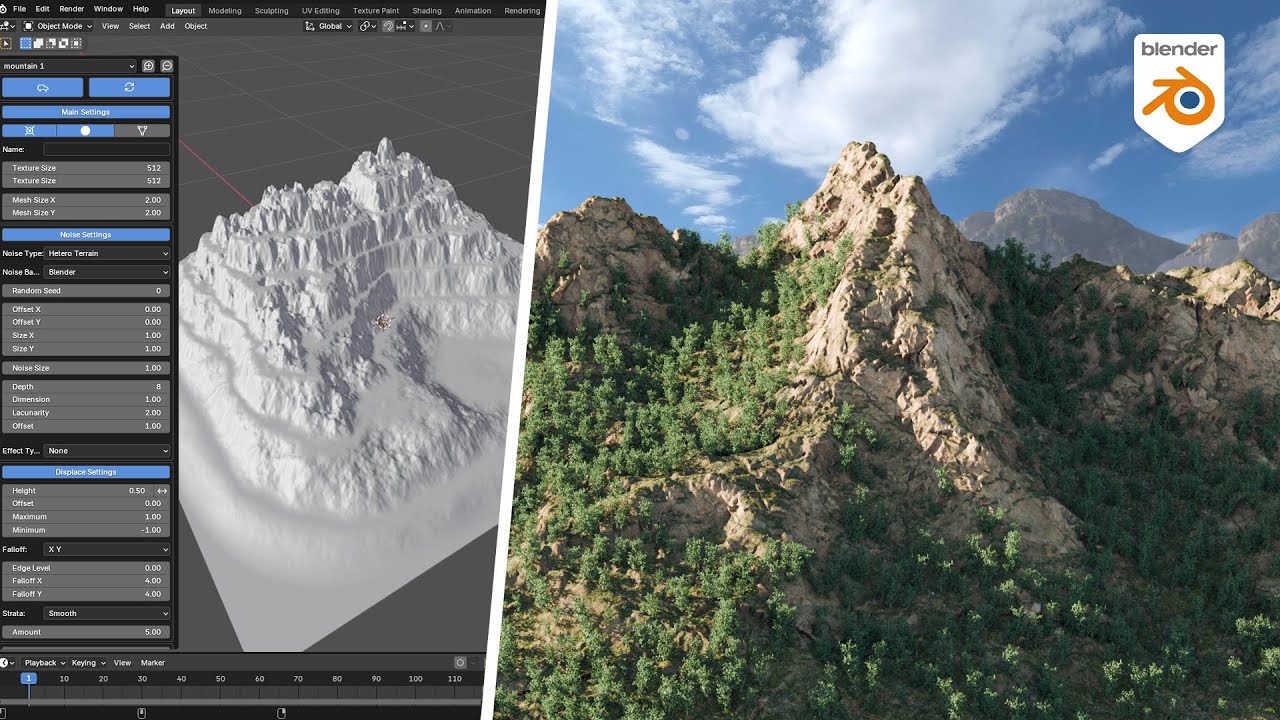
Task: Click the middle mouse status bar icon
Action: coord(141,712)
